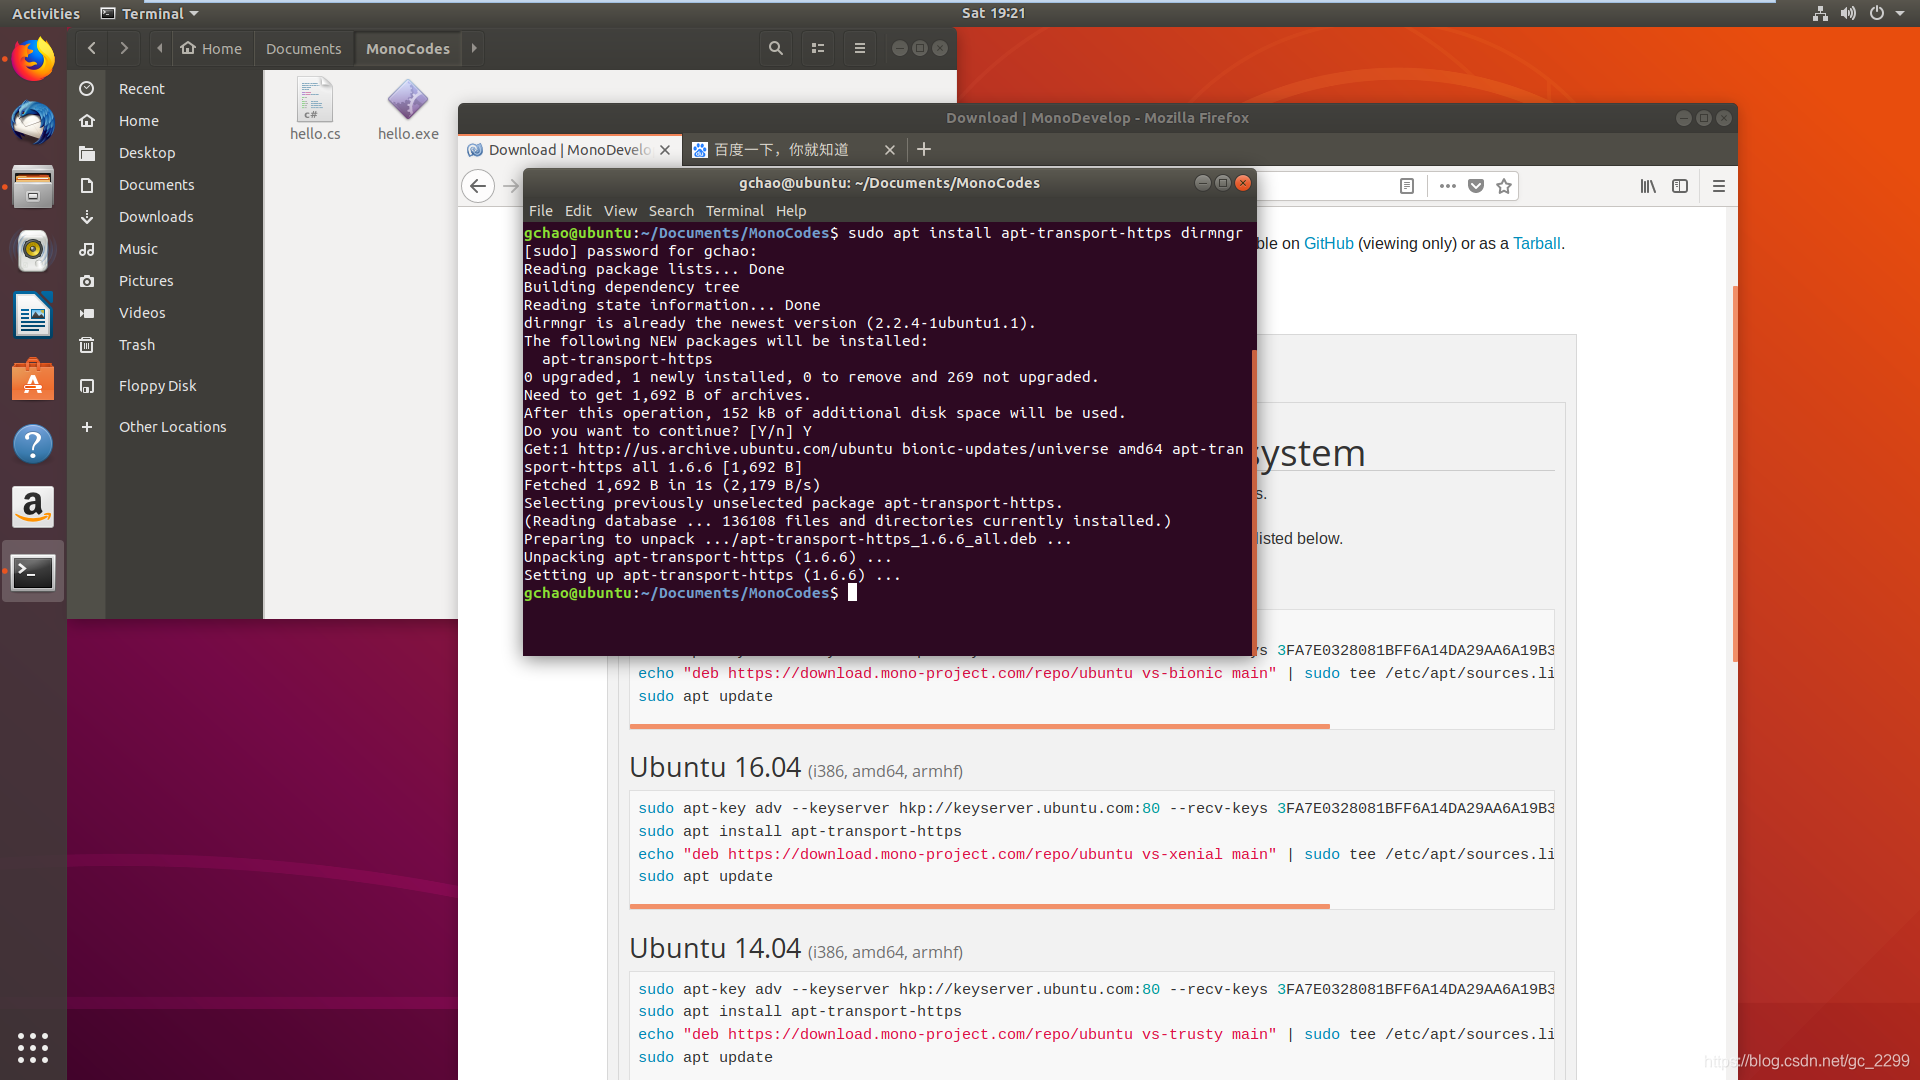Open new Firefox tab with plus
Viewport: 1920px width, 1080px height.
pyautogui.click(x=924, y=149)
